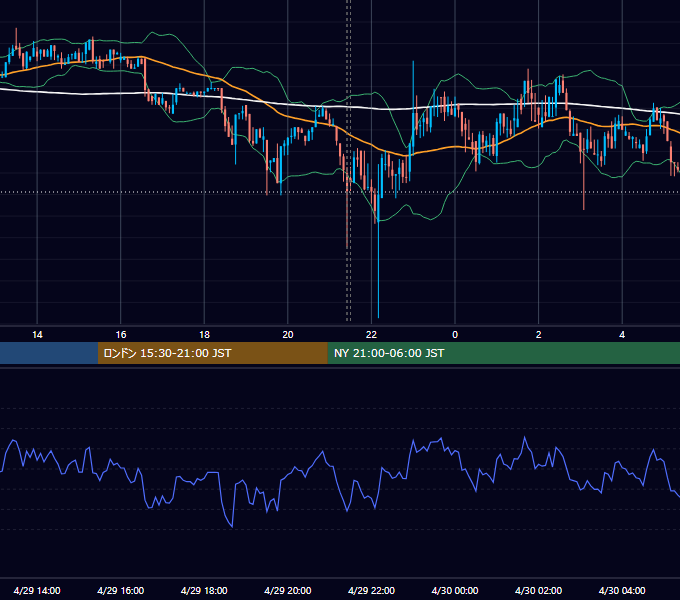Click the date label 4/29 20:00
680x600 pixels.
288,590
